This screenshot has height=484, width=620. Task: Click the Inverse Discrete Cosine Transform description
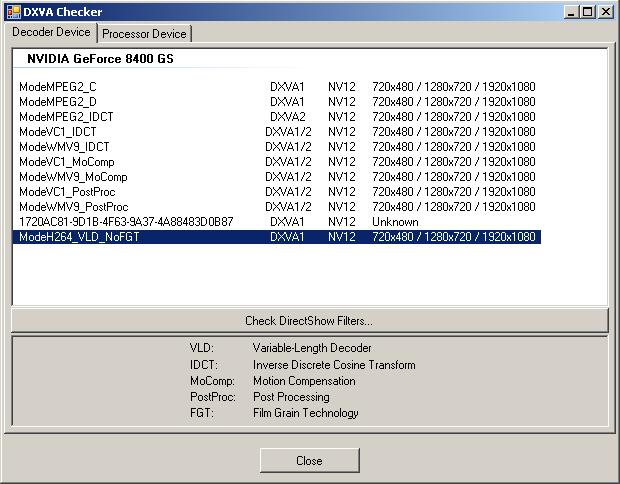tap(334, 365)
